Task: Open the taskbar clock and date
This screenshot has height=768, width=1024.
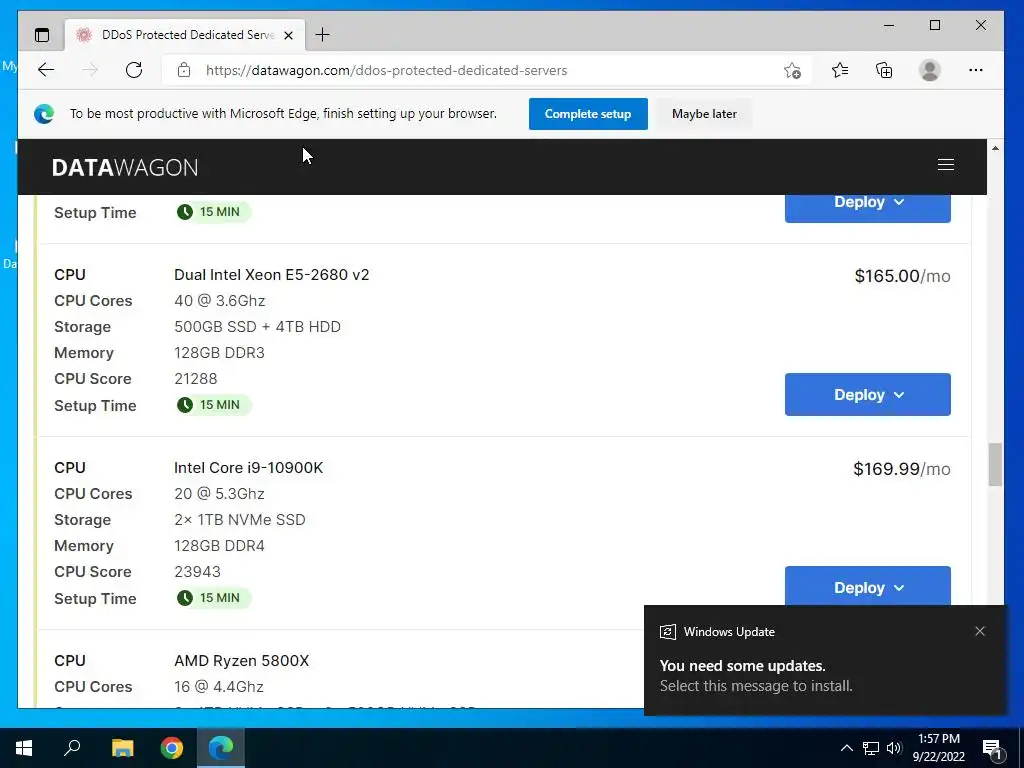Action: pos(938,748)
